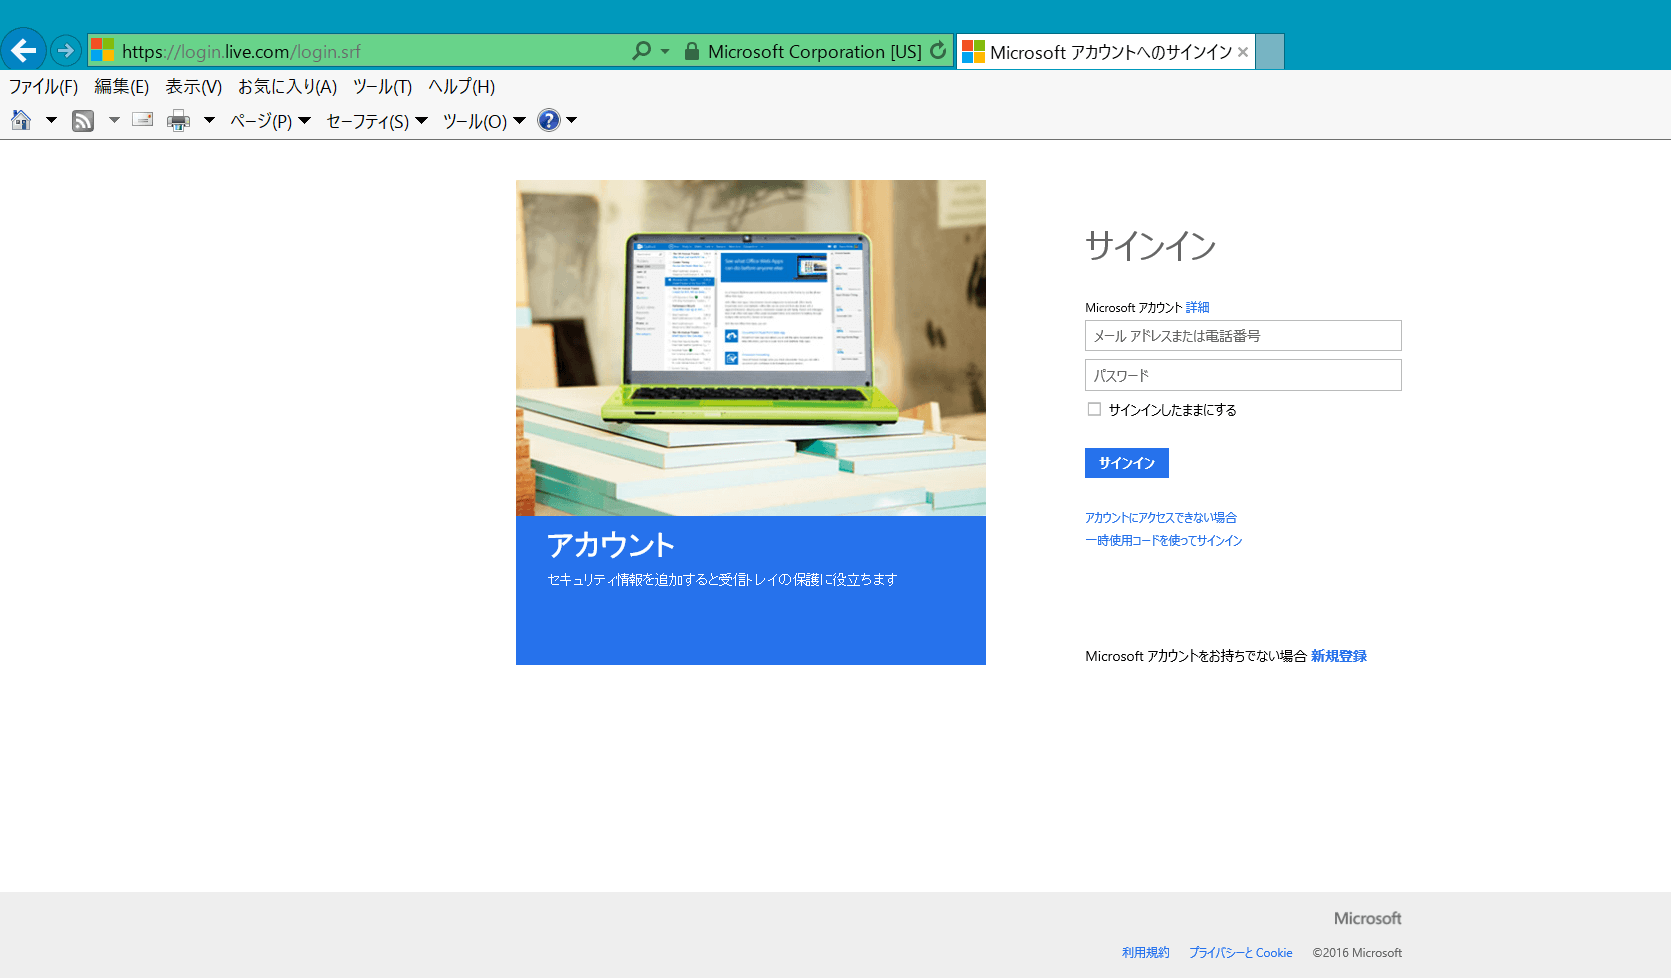Click the ©2016 Microsoft footer text
The image size is (1672, 978).
pyautogui.click(x=1357, y=953)
